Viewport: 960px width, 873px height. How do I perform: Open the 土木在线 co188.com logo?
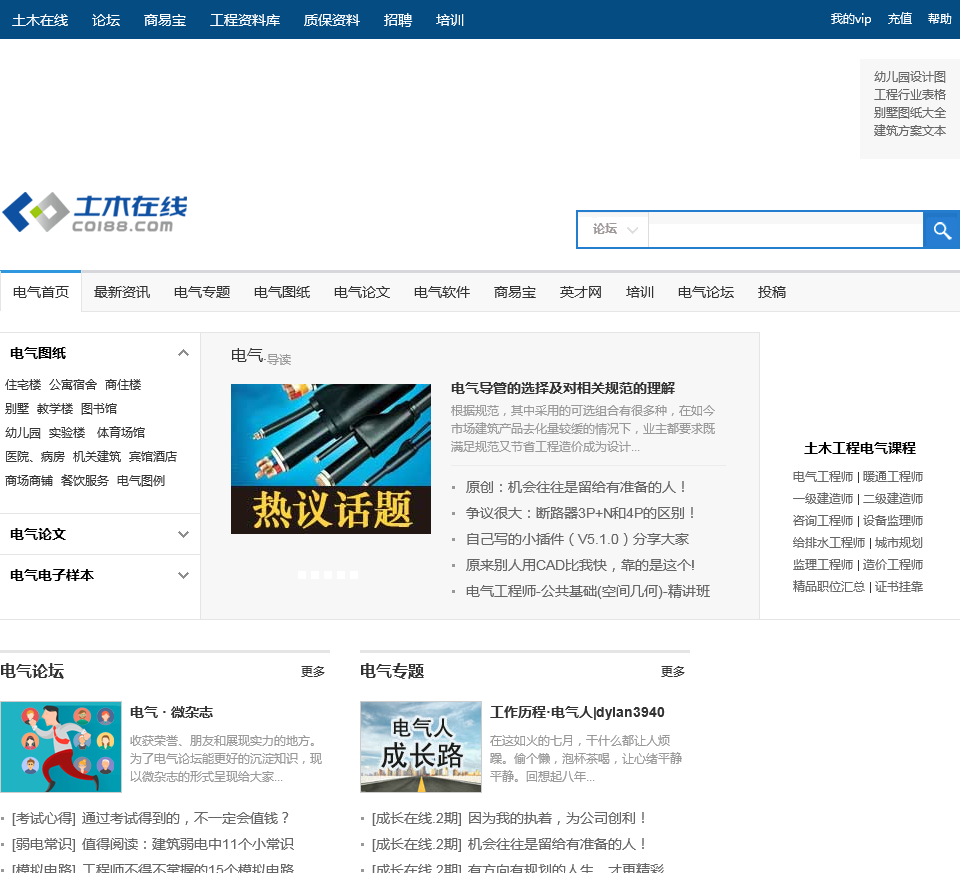(95, 212)
